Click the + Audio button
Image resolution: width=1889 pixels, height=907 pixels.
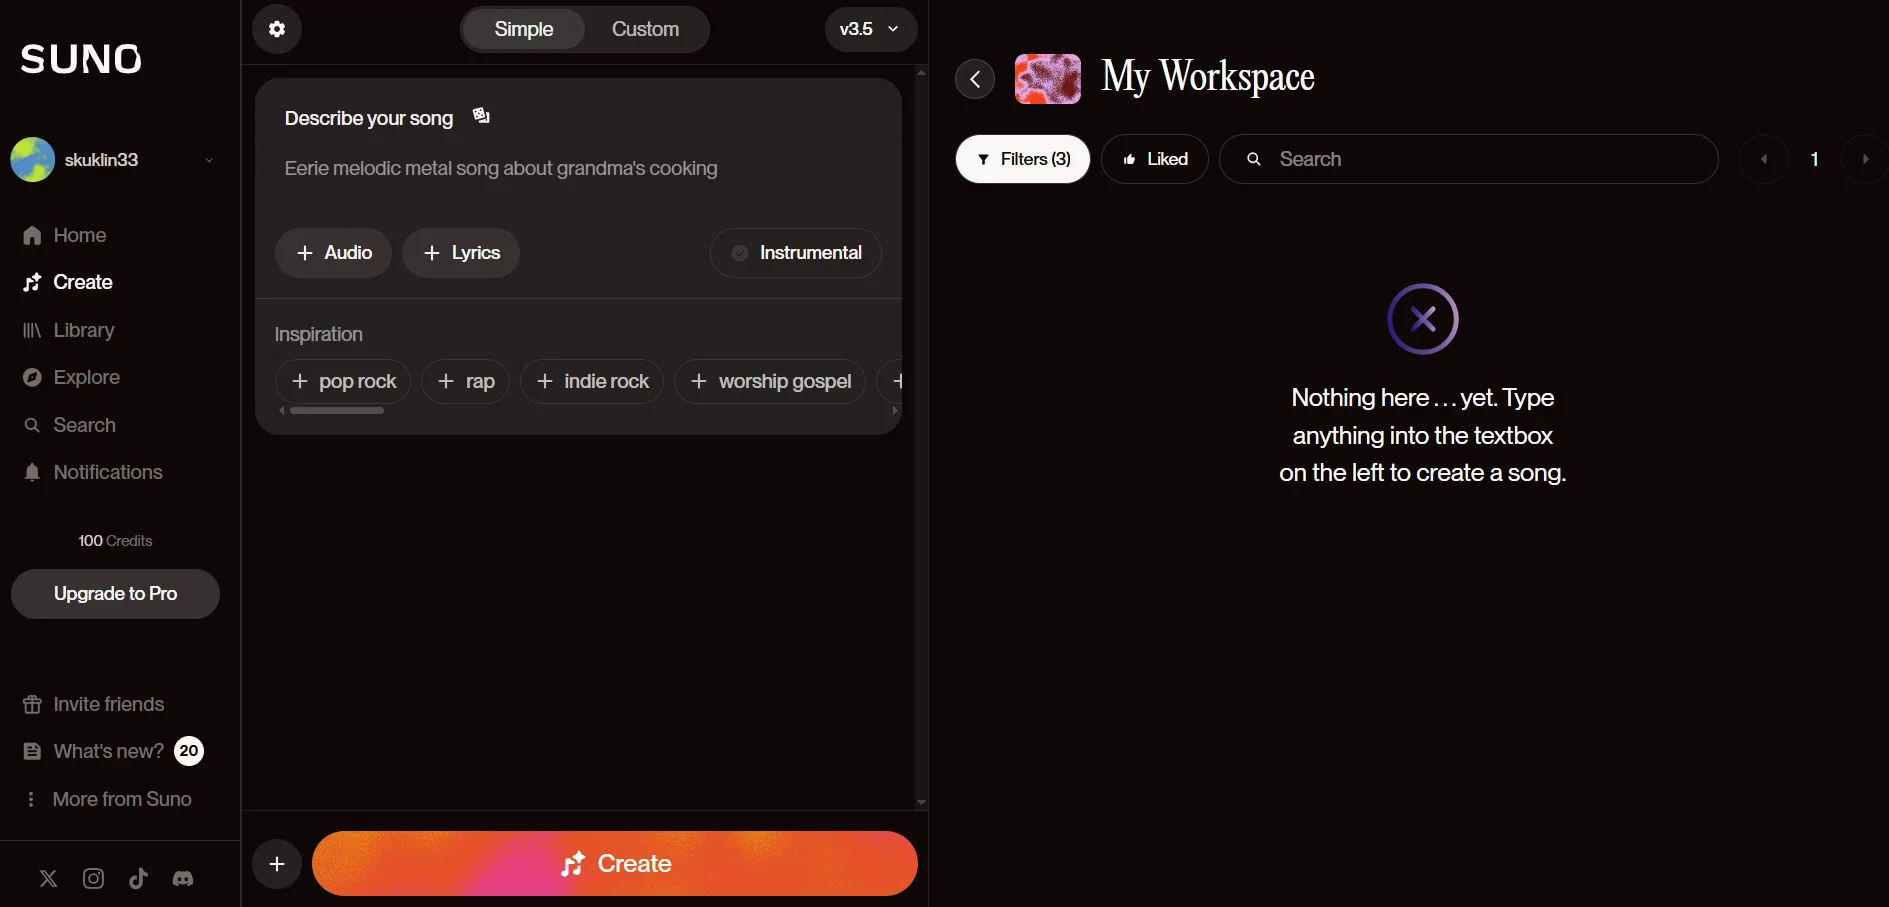(333, 253)
